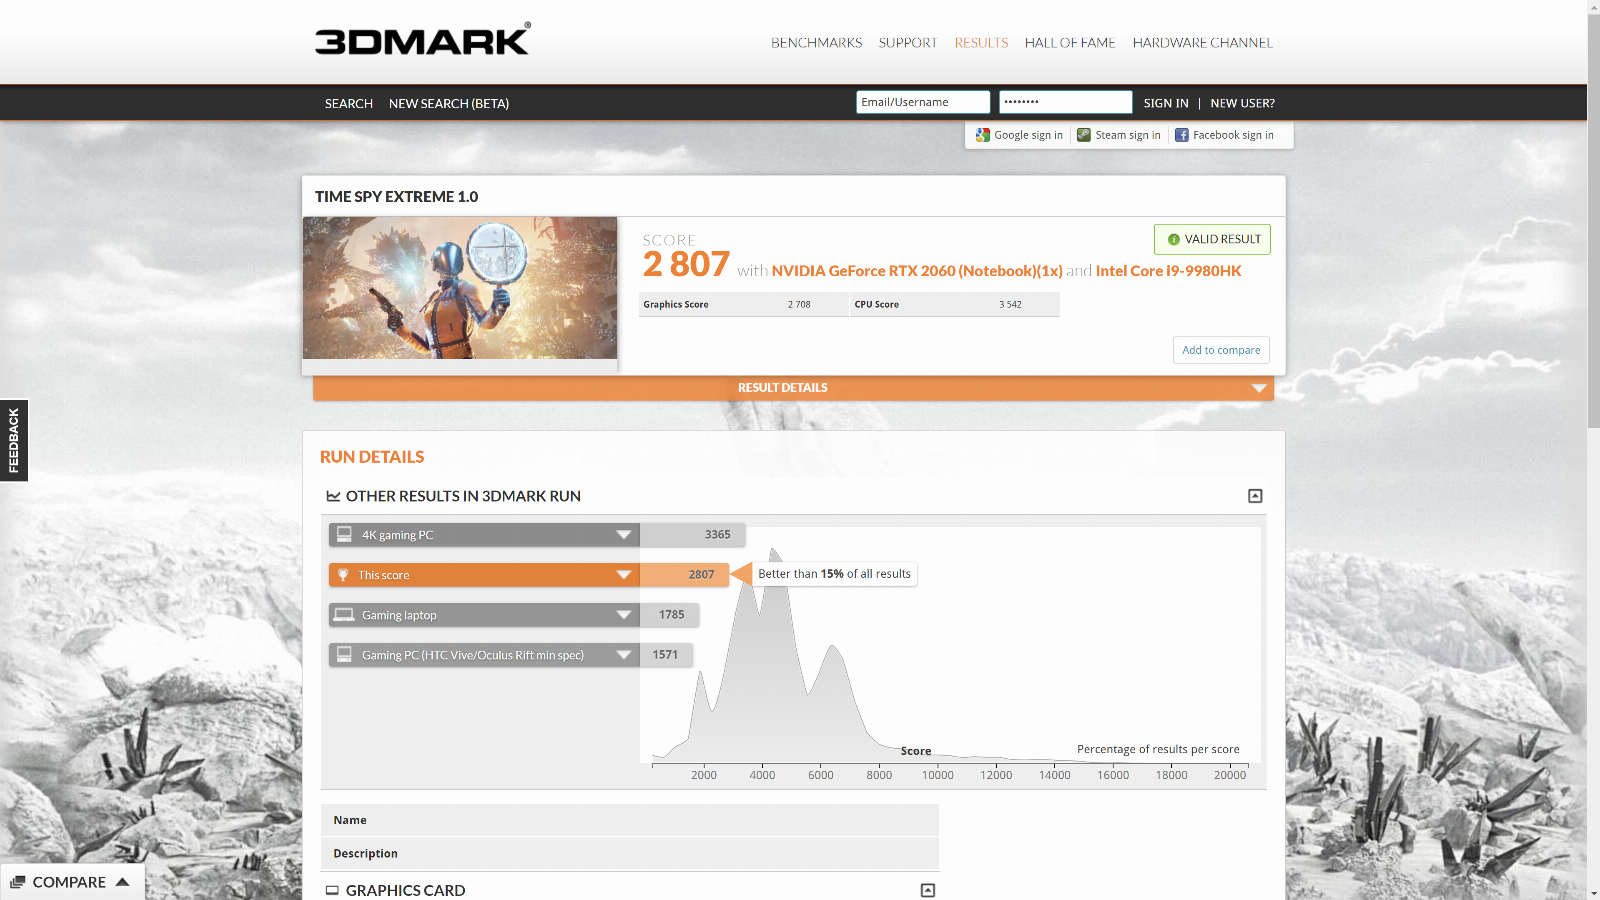
Task: Click the Facebook sign in icon
Action: click(1182, 135)
